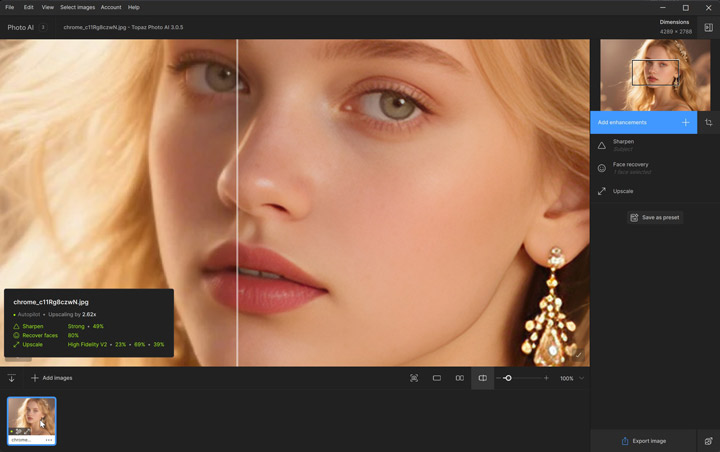
Task: Open the Sharpen enhancement settings
Action: [655, 145]
